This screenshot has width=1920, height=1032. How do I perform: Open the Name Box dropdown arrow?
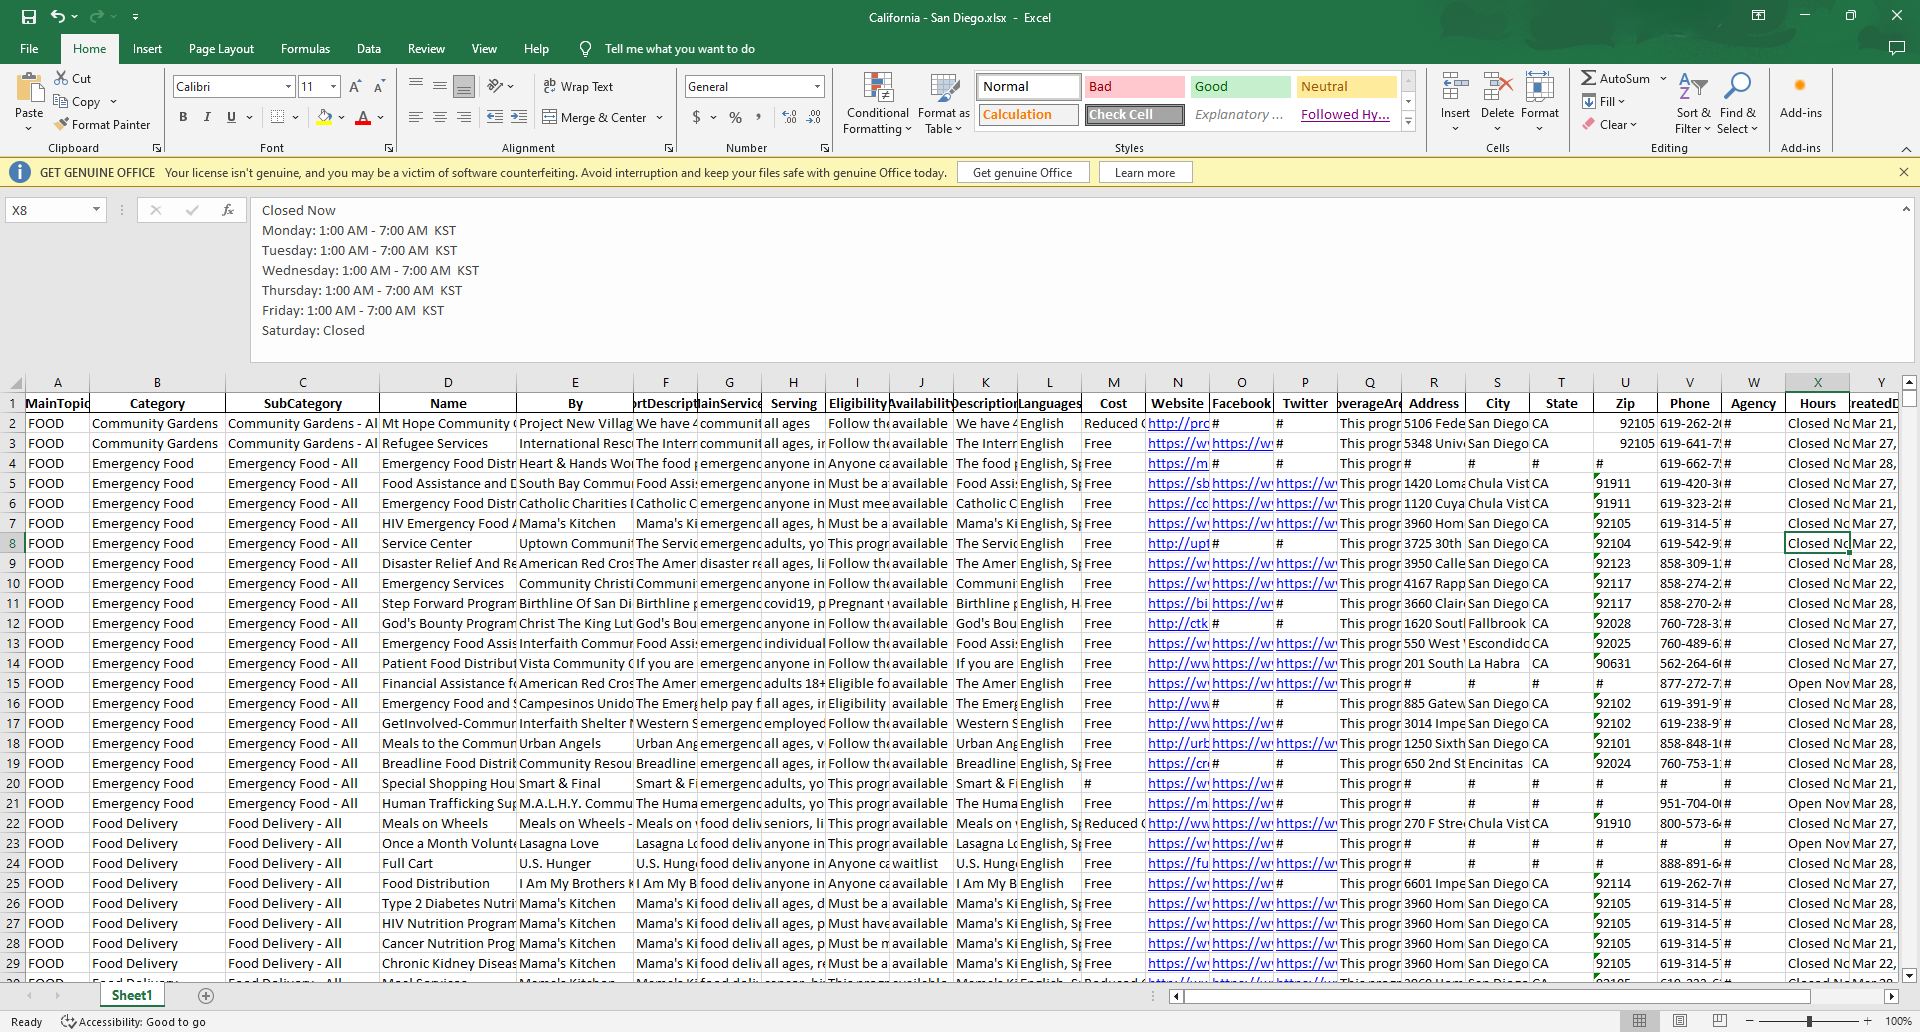click(96, 210)
